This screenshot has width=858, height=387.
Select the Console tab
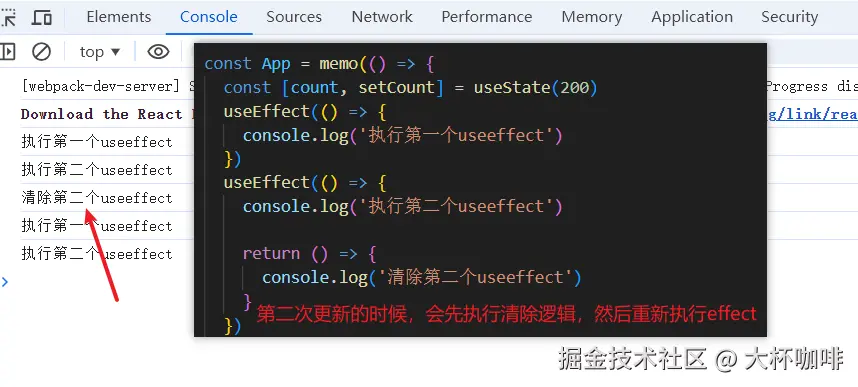(x=209, y=17)
